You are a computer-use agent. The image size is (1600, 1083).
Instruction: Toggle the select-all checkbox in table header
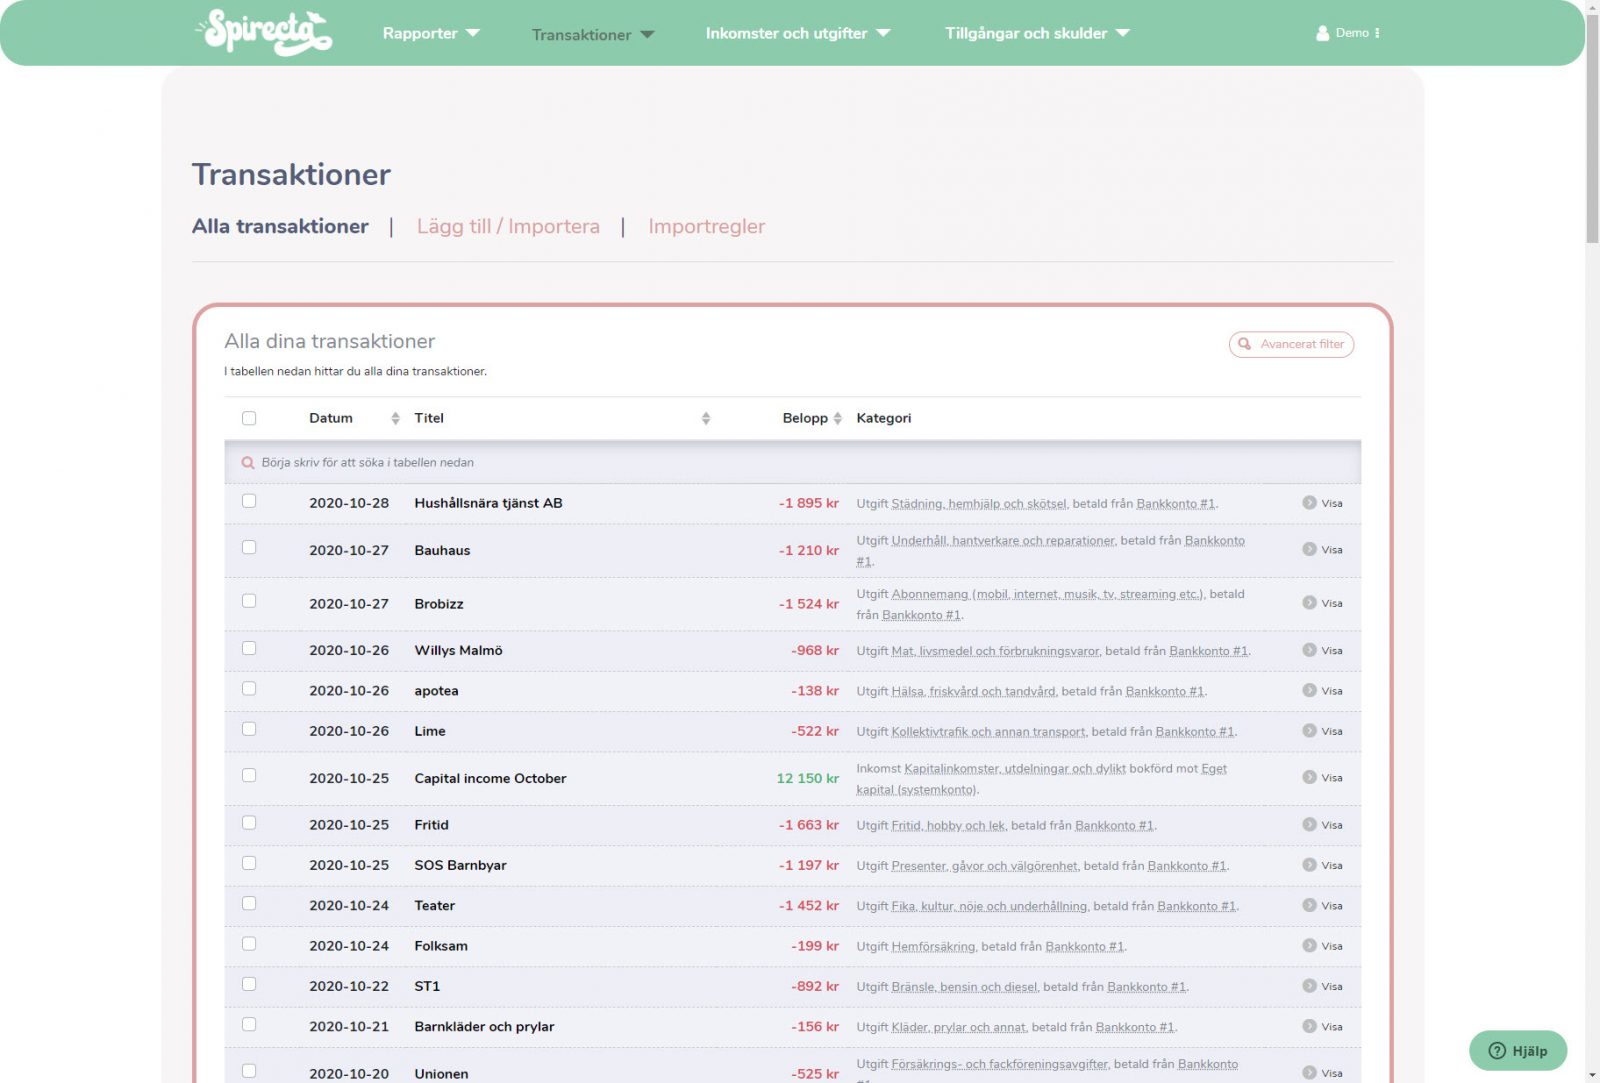(249, 418)
